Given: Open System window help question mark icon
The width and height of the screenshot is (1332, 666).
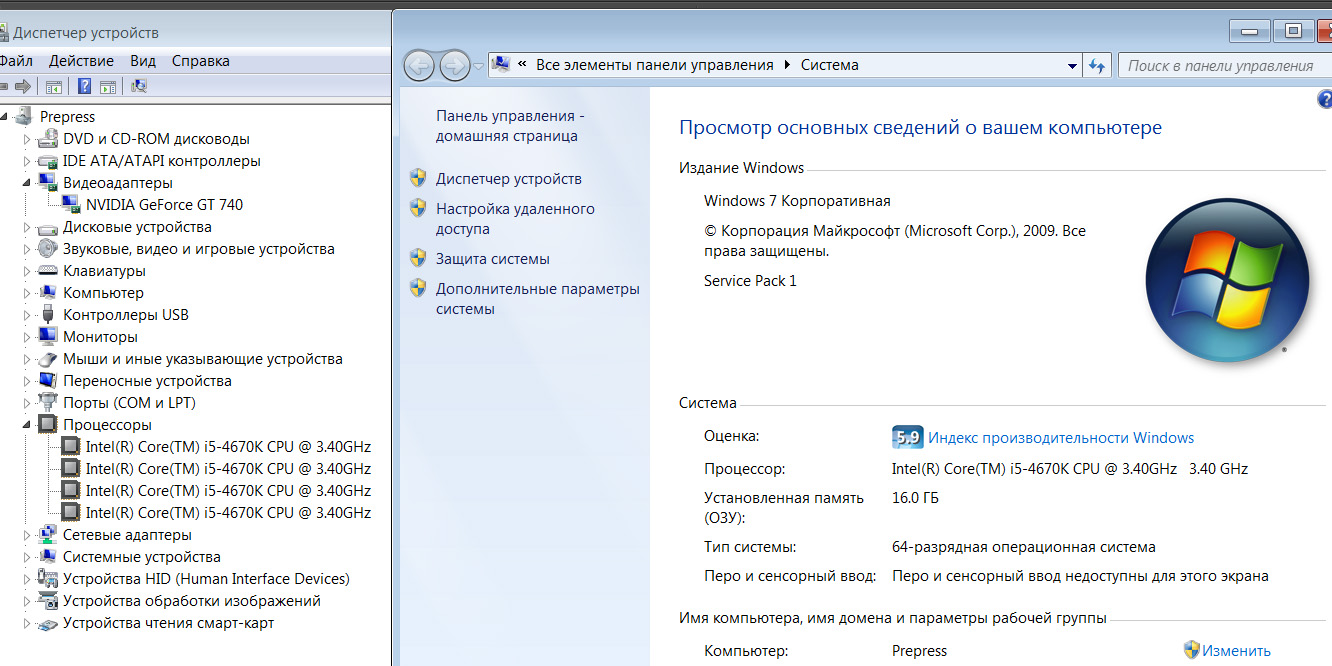Looking at the screenshot, I should [x=1325, y=99].
